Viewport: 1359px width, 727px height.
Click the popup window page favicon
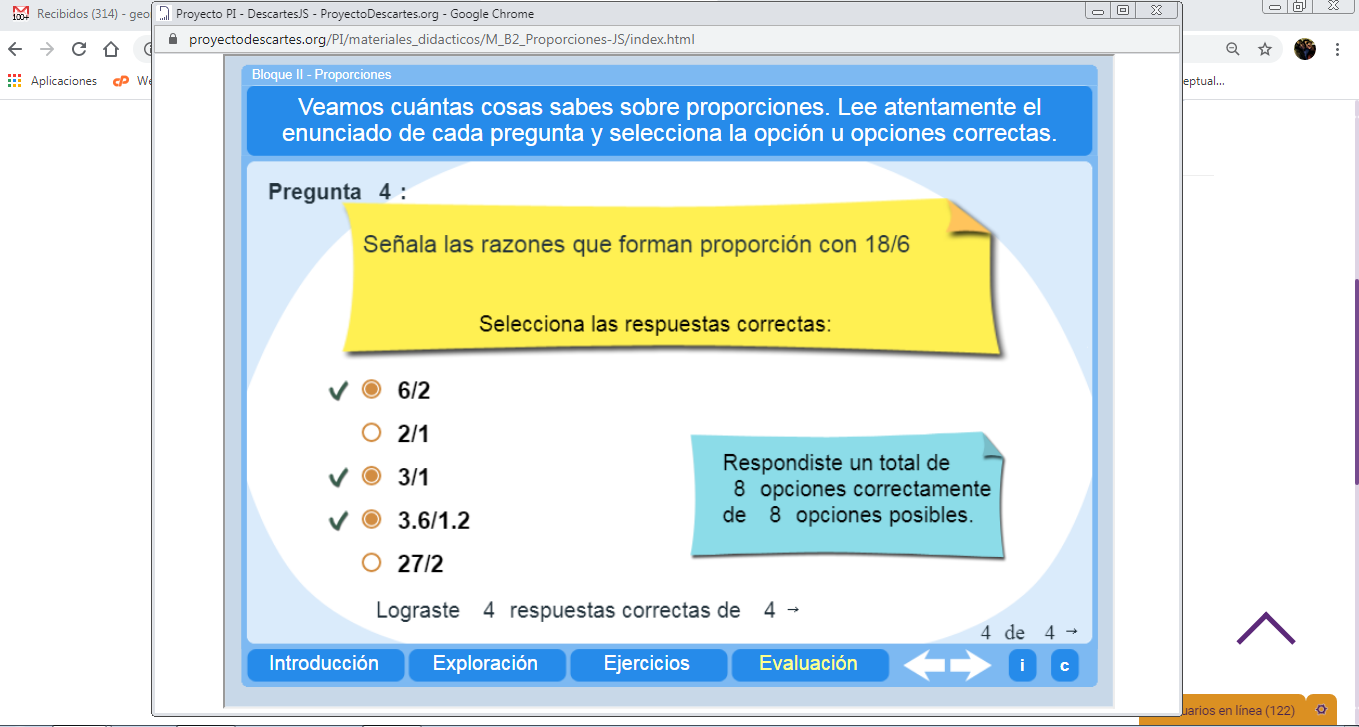[163, 14]
